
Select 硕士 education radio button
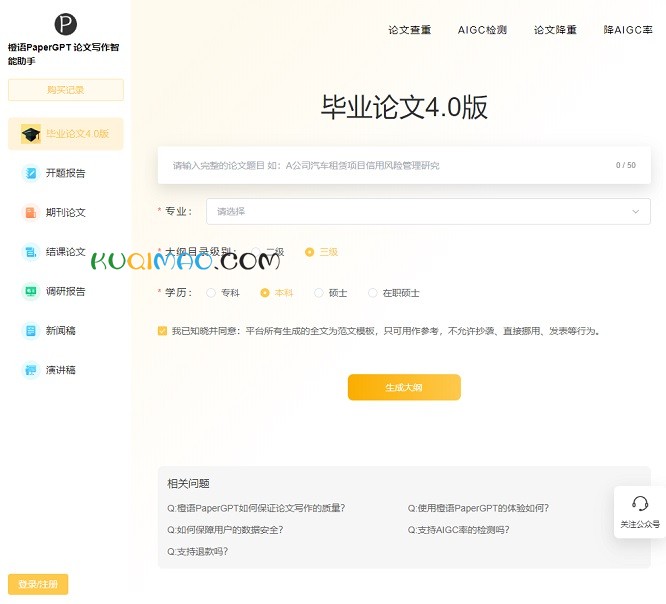pyautogui.click(x=319, y=293)
